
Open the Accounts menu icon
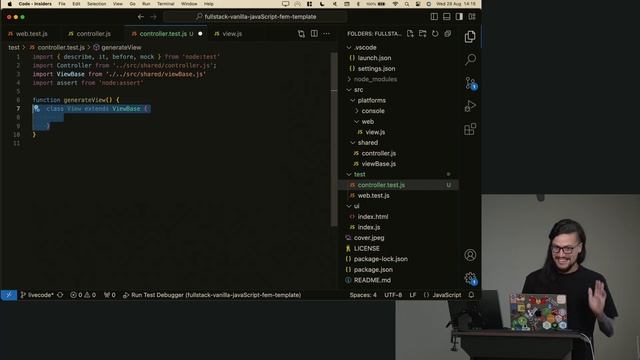(470, 255)
